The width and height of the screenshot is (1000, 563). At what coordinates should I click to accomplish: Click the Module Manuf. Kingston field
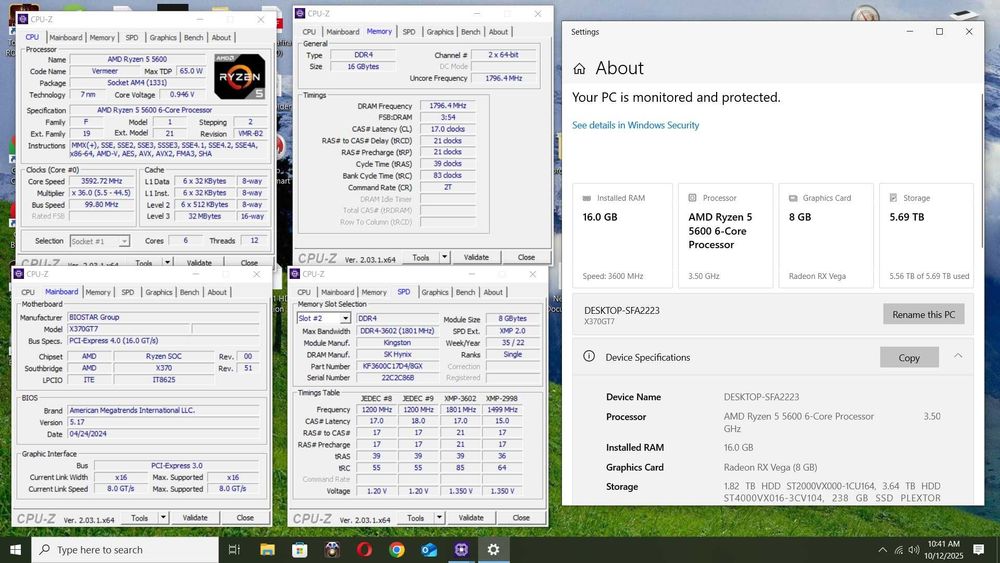coord(397,342)
